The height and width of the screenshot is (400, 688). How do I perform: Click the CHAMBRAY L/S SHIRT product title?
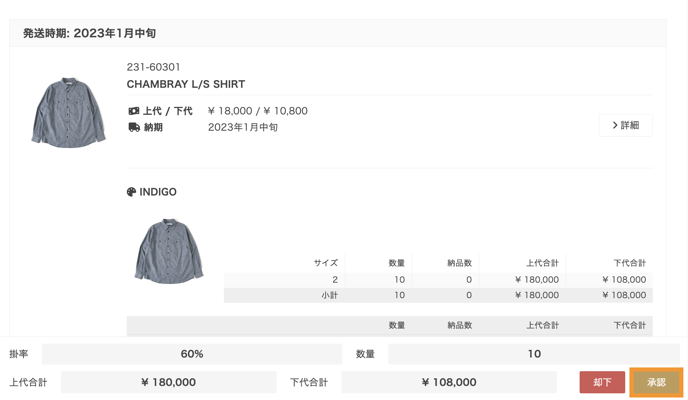[186, 84]
